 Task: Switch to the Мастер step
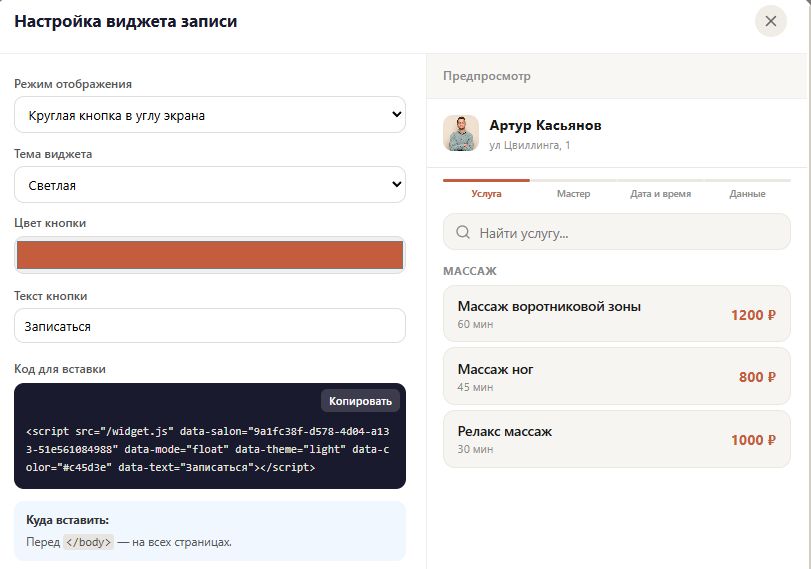click(573, 193)
